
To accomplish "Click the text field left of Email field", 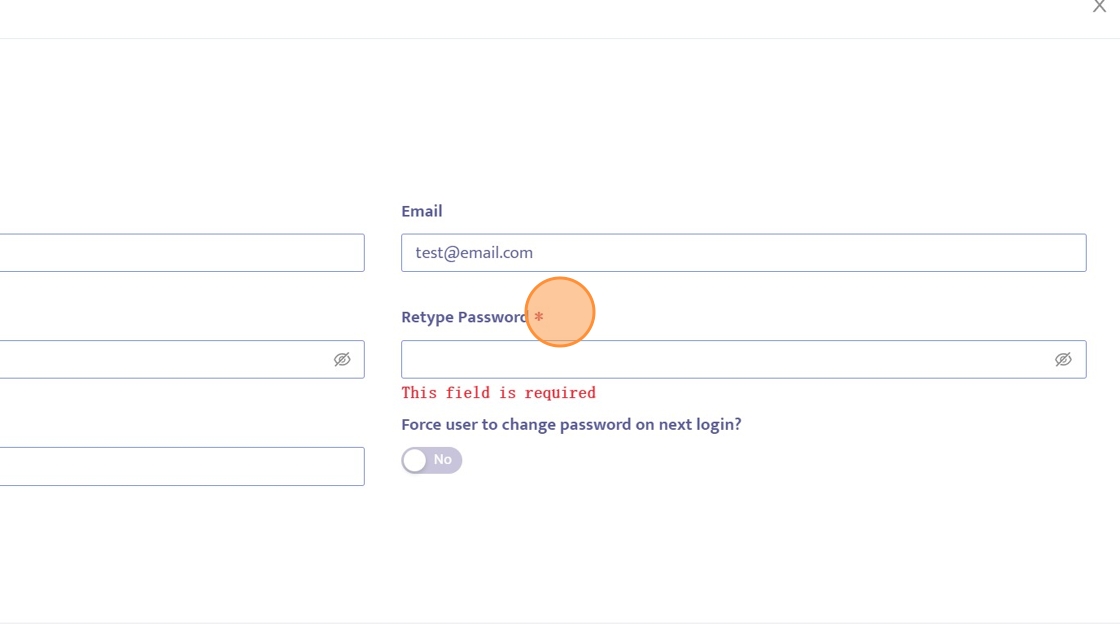I will point(180,253).
